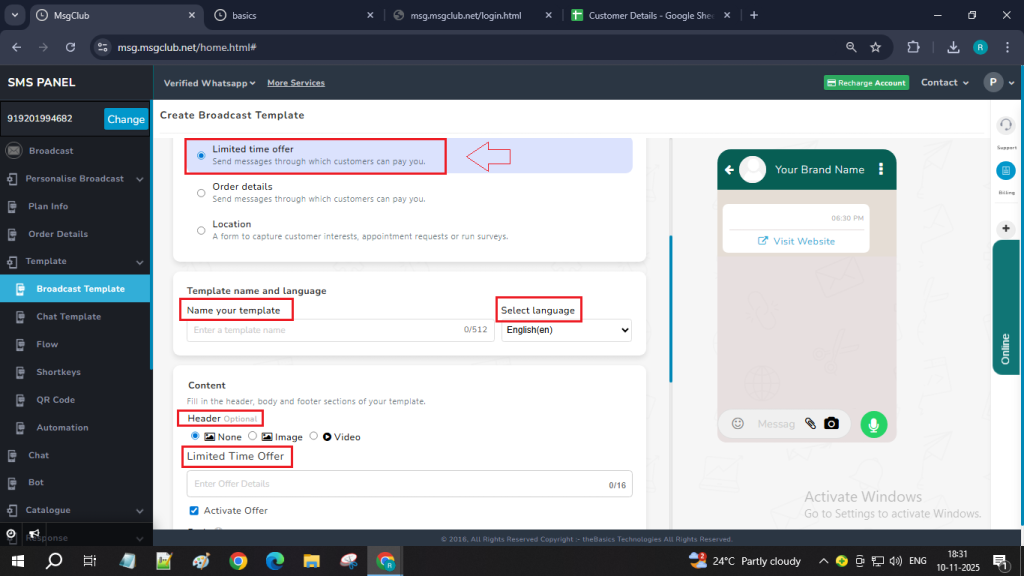Uncheck the Activate Offer checkbox

[x=194, y=511]
